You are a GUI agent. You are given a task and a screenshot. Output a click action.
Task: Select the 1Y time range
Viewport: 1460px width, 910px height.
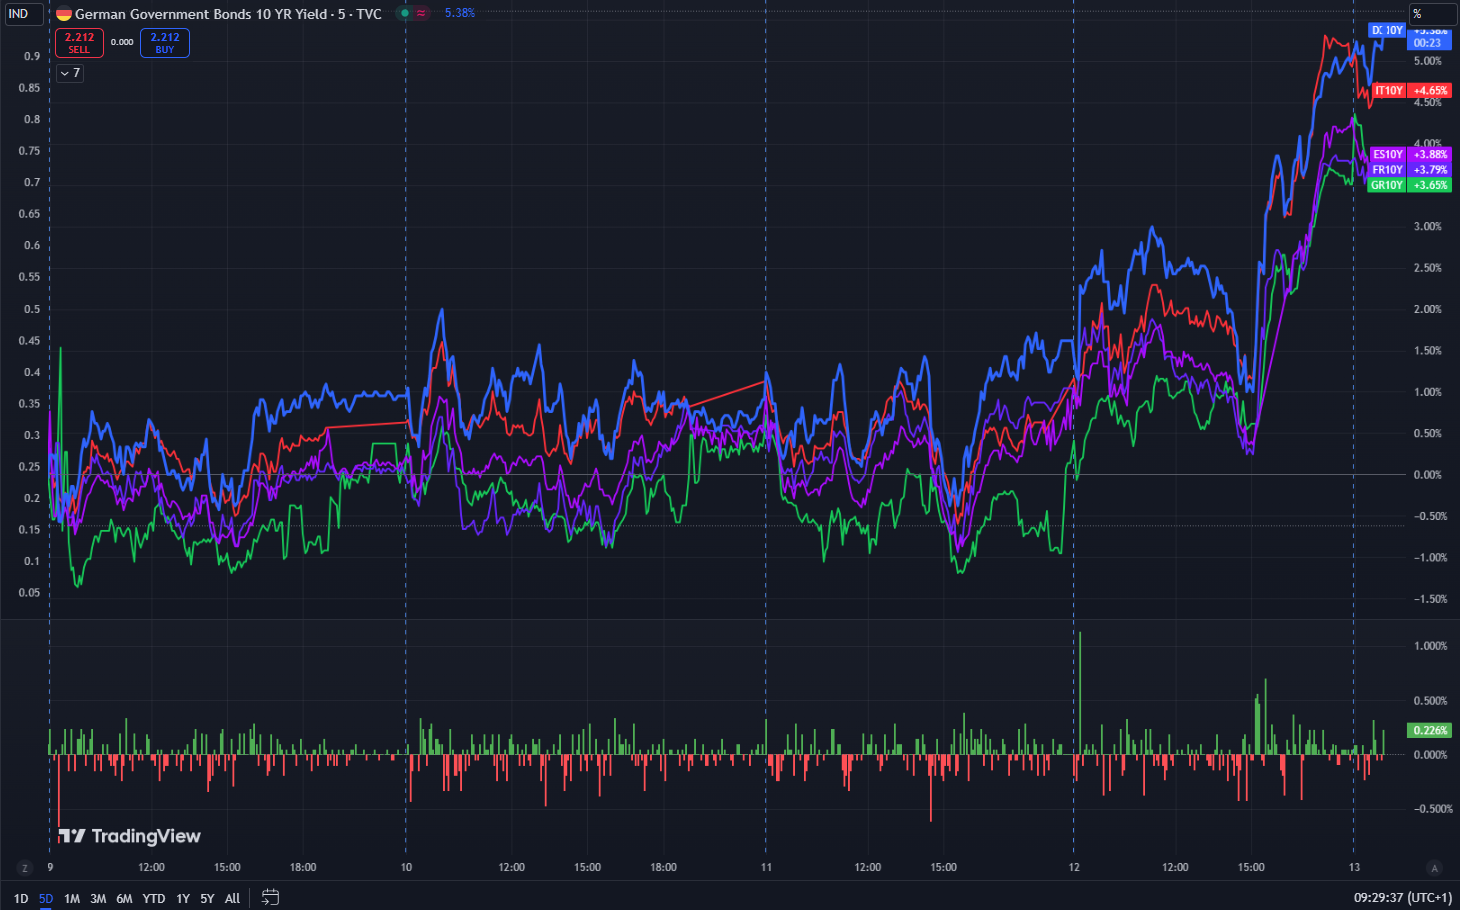(183, 898)
